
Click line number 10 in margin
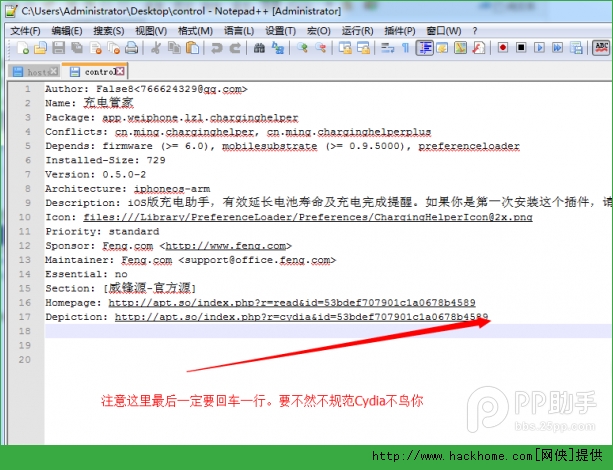tap(25, 217)
